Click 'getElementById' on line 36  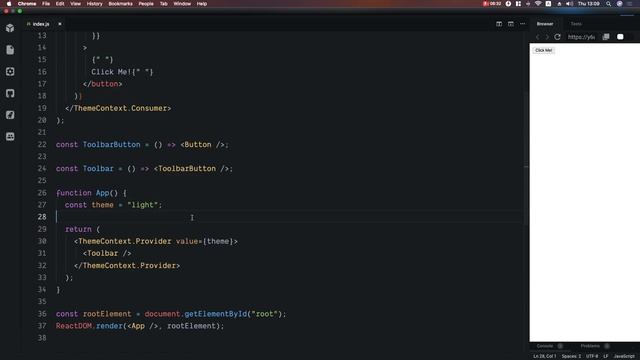216,314
